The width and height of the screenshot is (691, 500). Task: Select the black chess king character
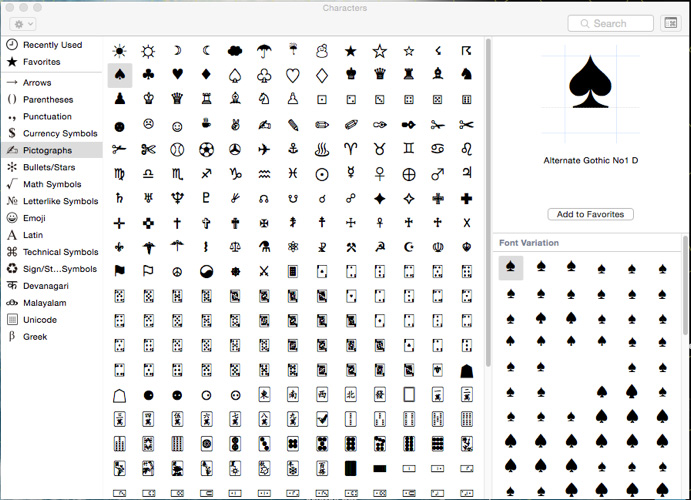click(350, 75)
